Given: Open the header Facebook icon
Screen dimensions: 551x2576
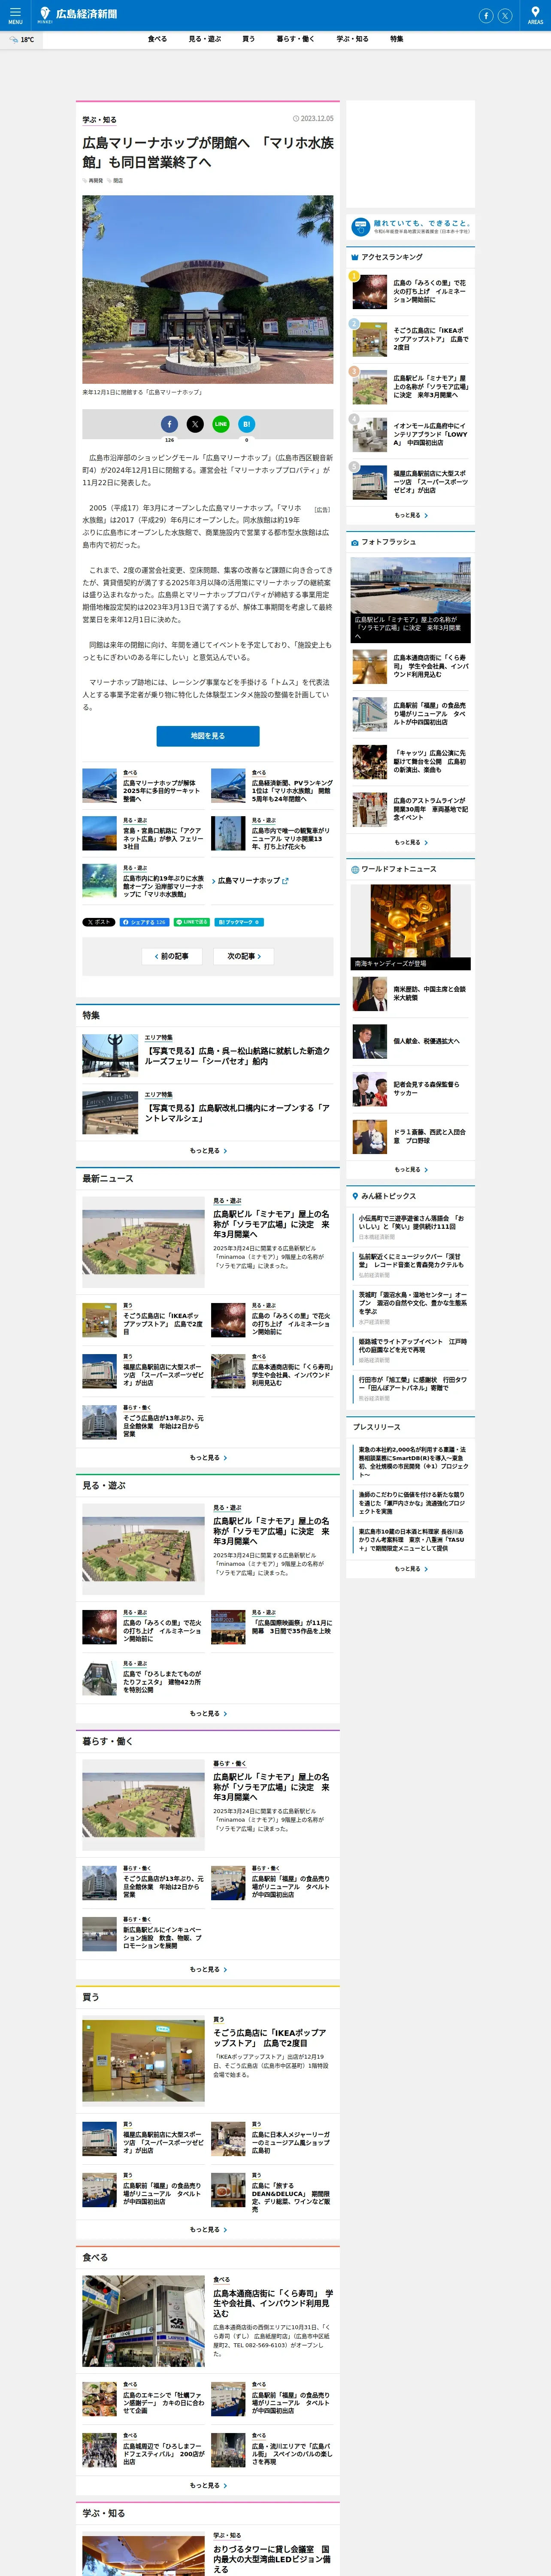Looking at the screenshot, I should (x=486, y=15).
